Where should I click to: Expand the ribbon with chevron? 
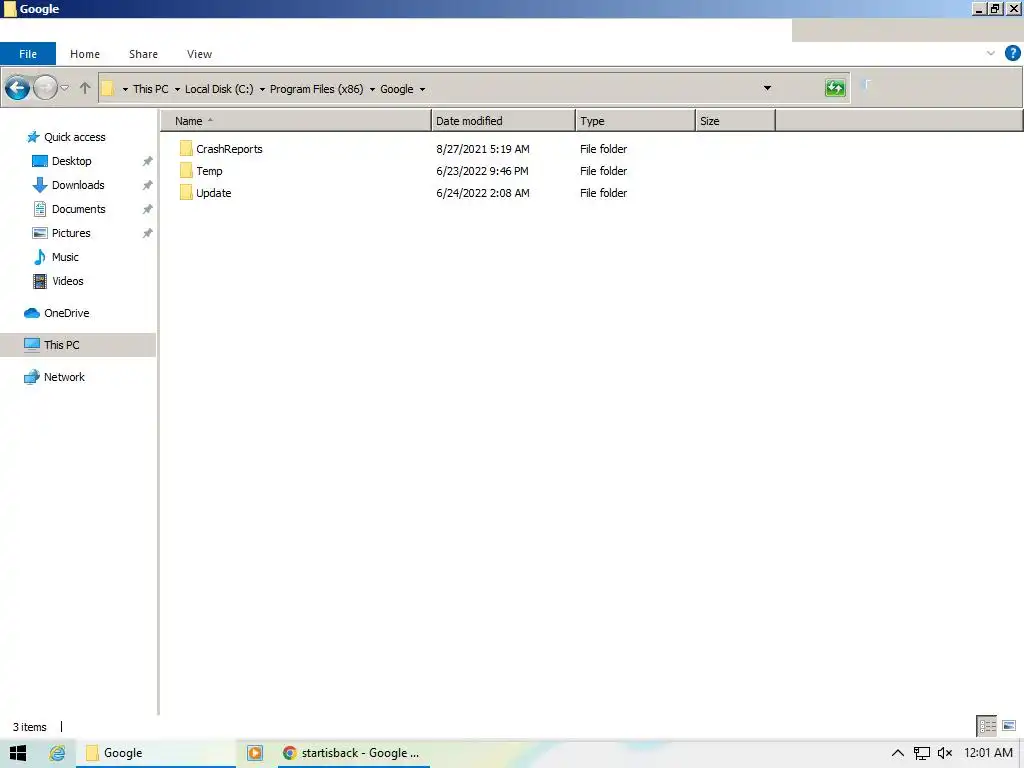991,54
